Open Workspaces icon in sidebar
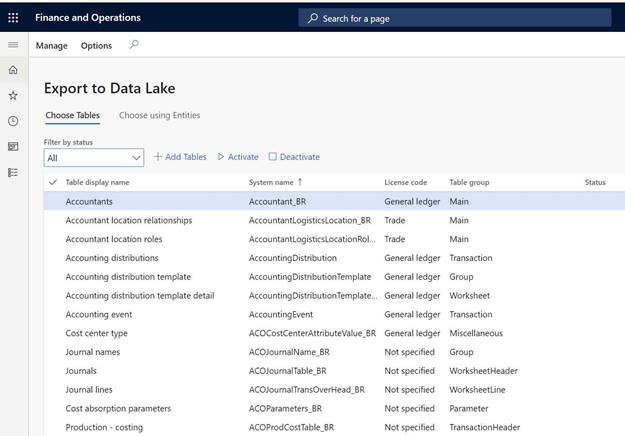625x436 pixels. pos(13,147)
